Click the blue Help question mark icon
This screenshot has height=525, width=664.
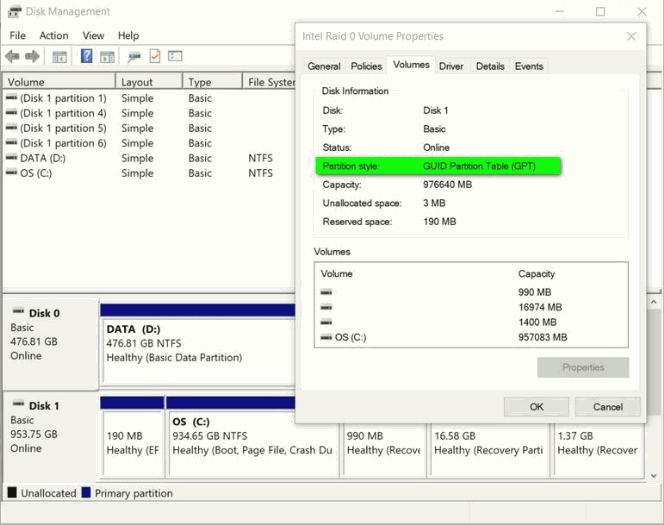[87, 57]
